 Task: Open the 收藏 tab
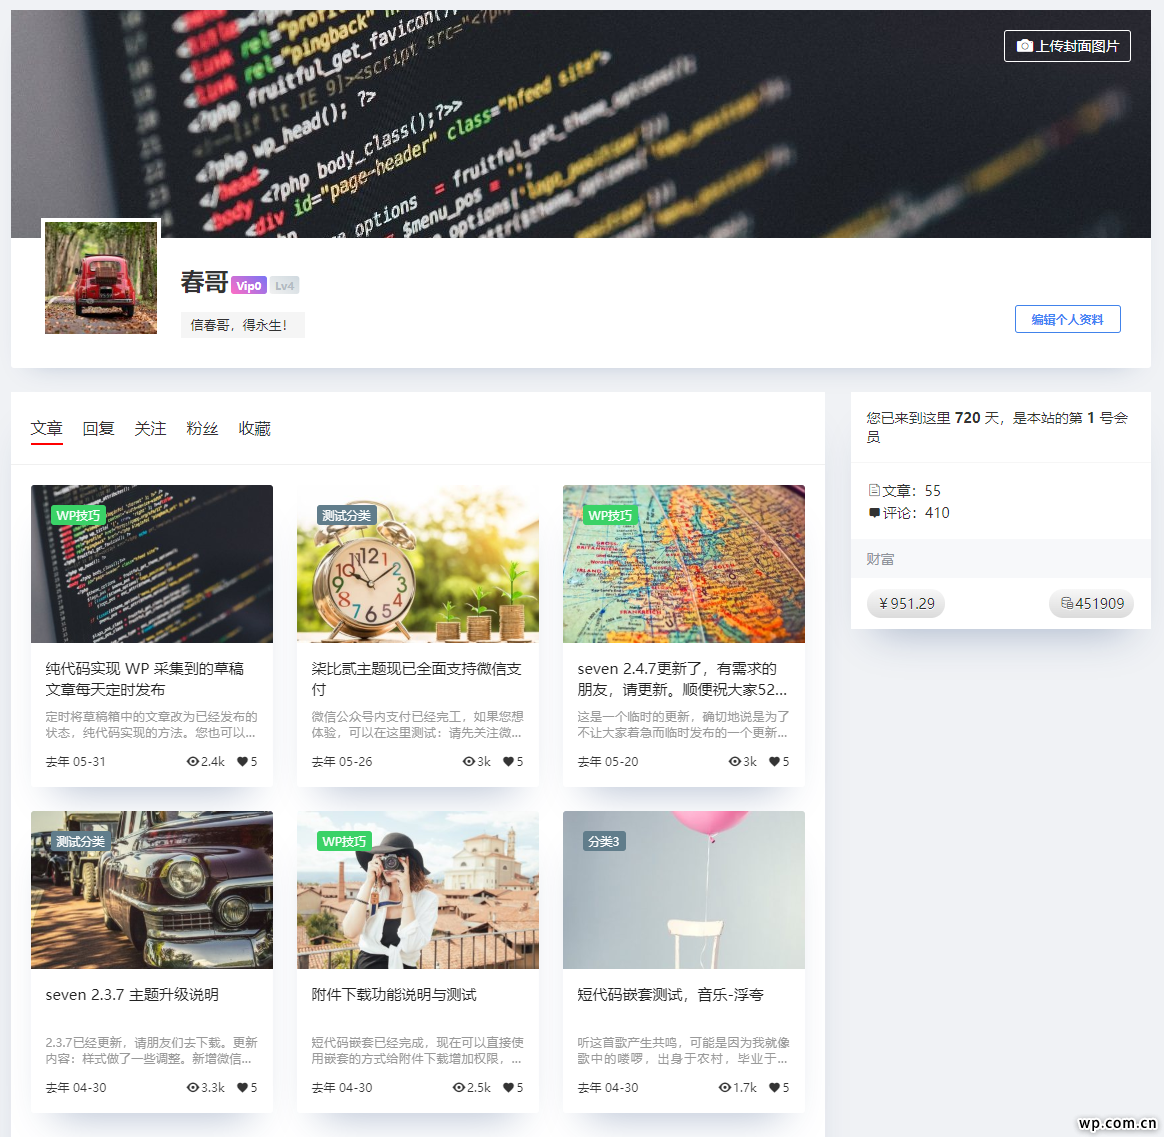pyautogui.click(x=255, y=428)
